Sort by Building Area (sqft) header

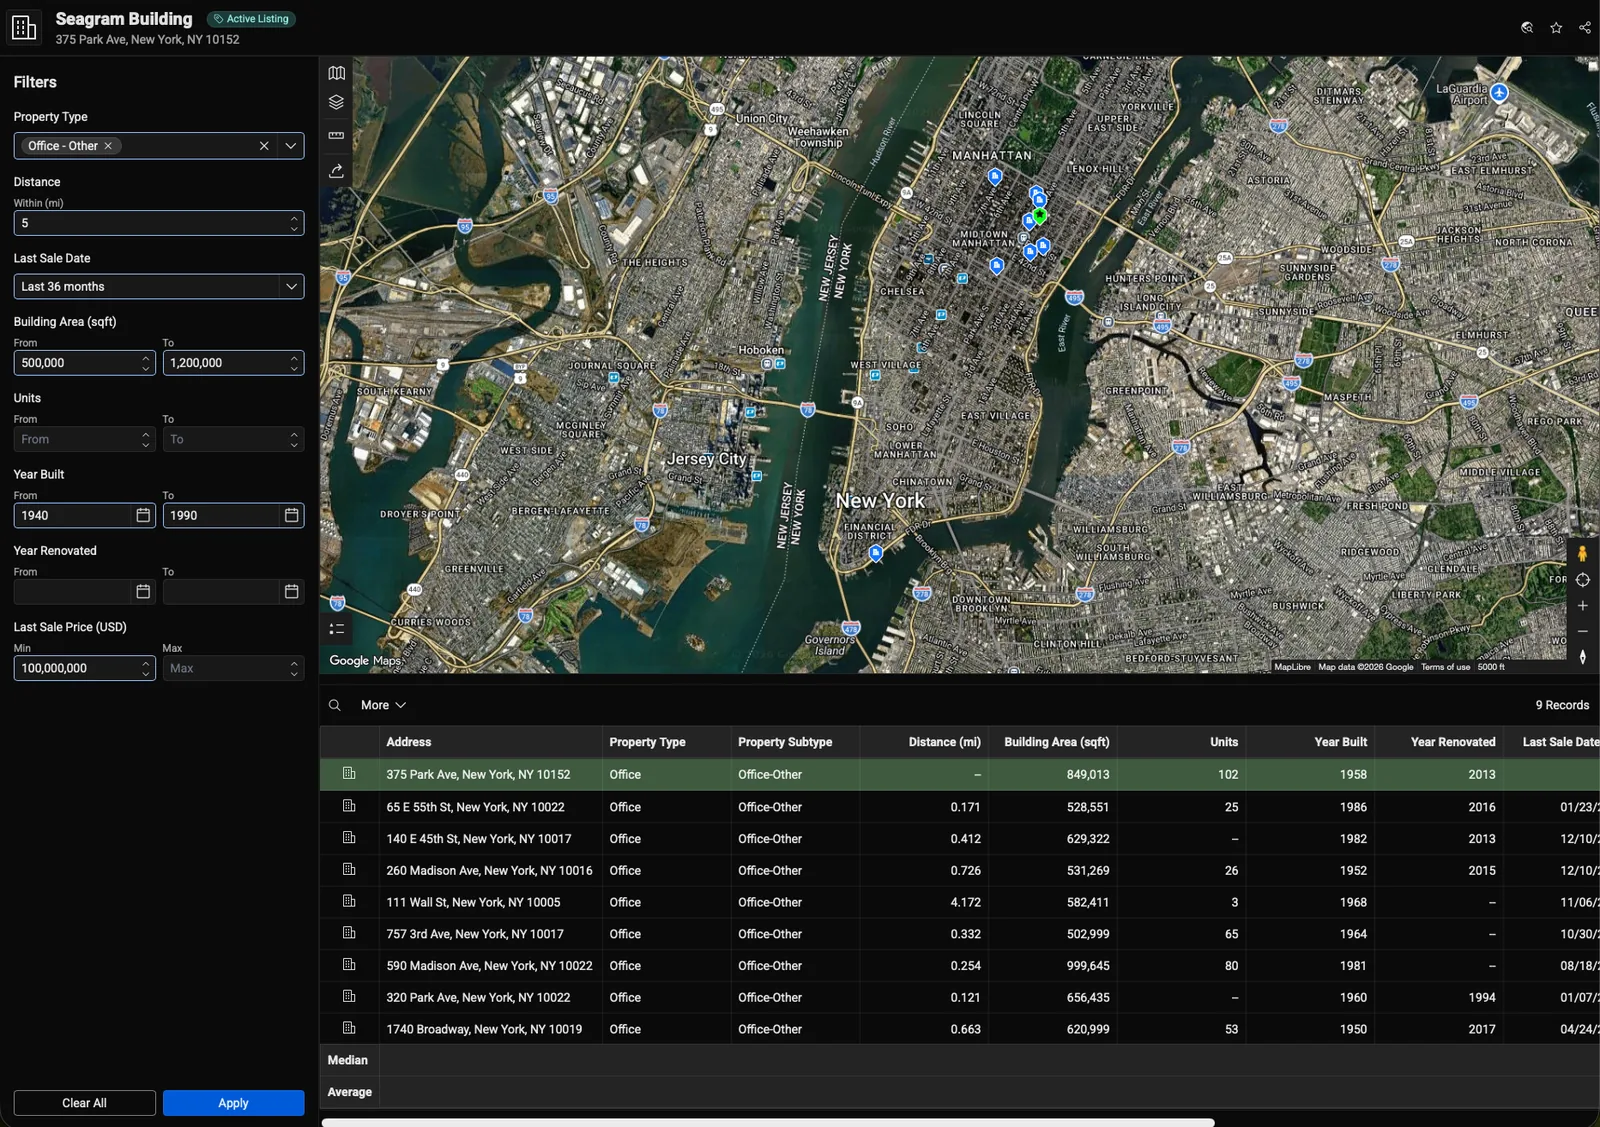[x=1056, y=742]
